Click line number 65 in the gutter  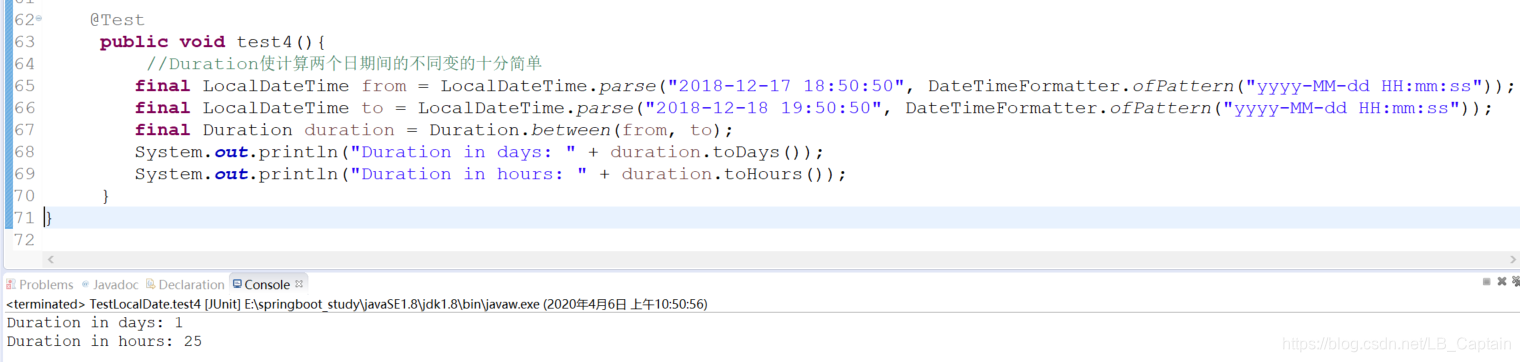point(24,86)
